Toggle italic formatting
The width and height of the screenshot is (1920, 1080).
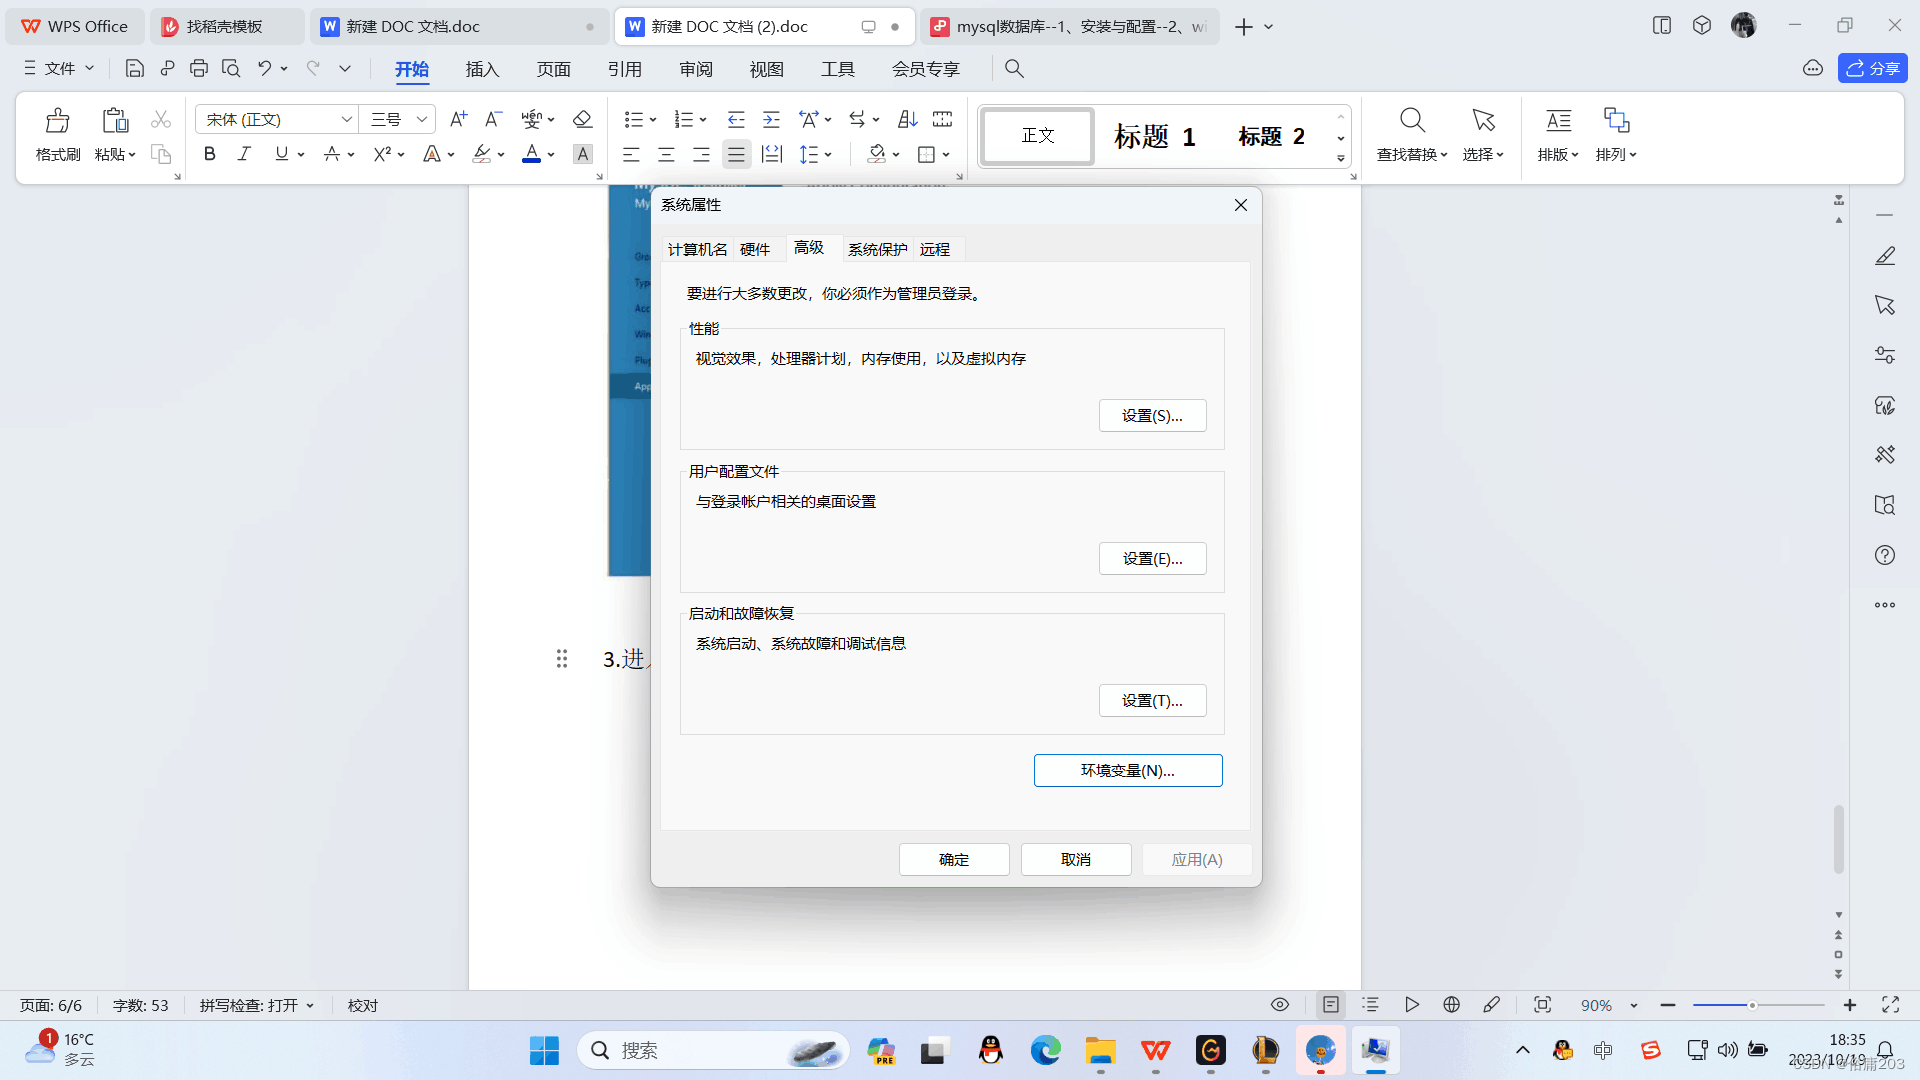[244, 154]
